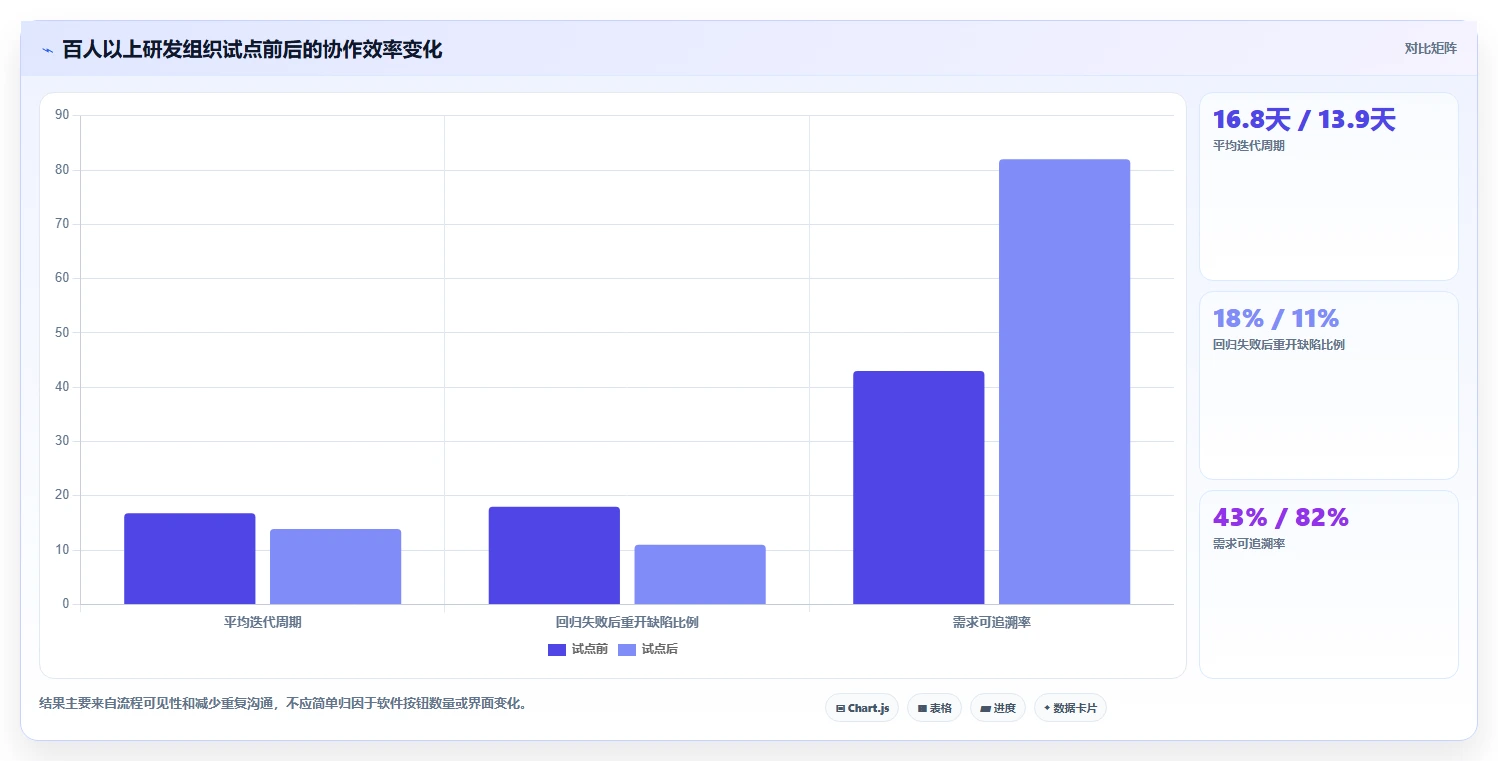Click the y-axis tick value 90
The height and width of the screenshot is (761, 1498).
pos(62,115)
